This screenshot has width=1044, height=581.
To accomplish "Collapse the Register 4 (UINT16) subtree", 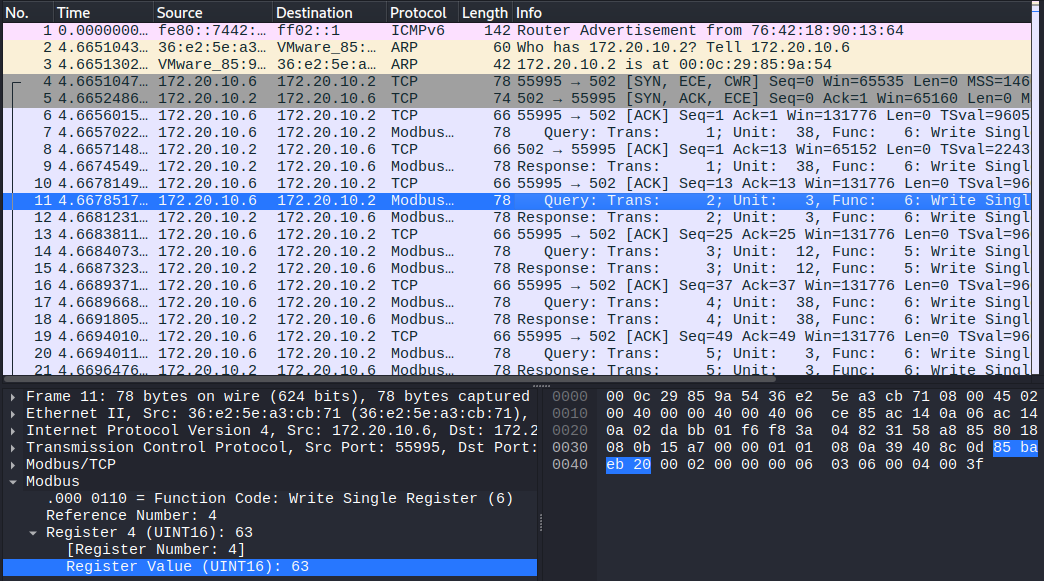I will tap(32, 533).
